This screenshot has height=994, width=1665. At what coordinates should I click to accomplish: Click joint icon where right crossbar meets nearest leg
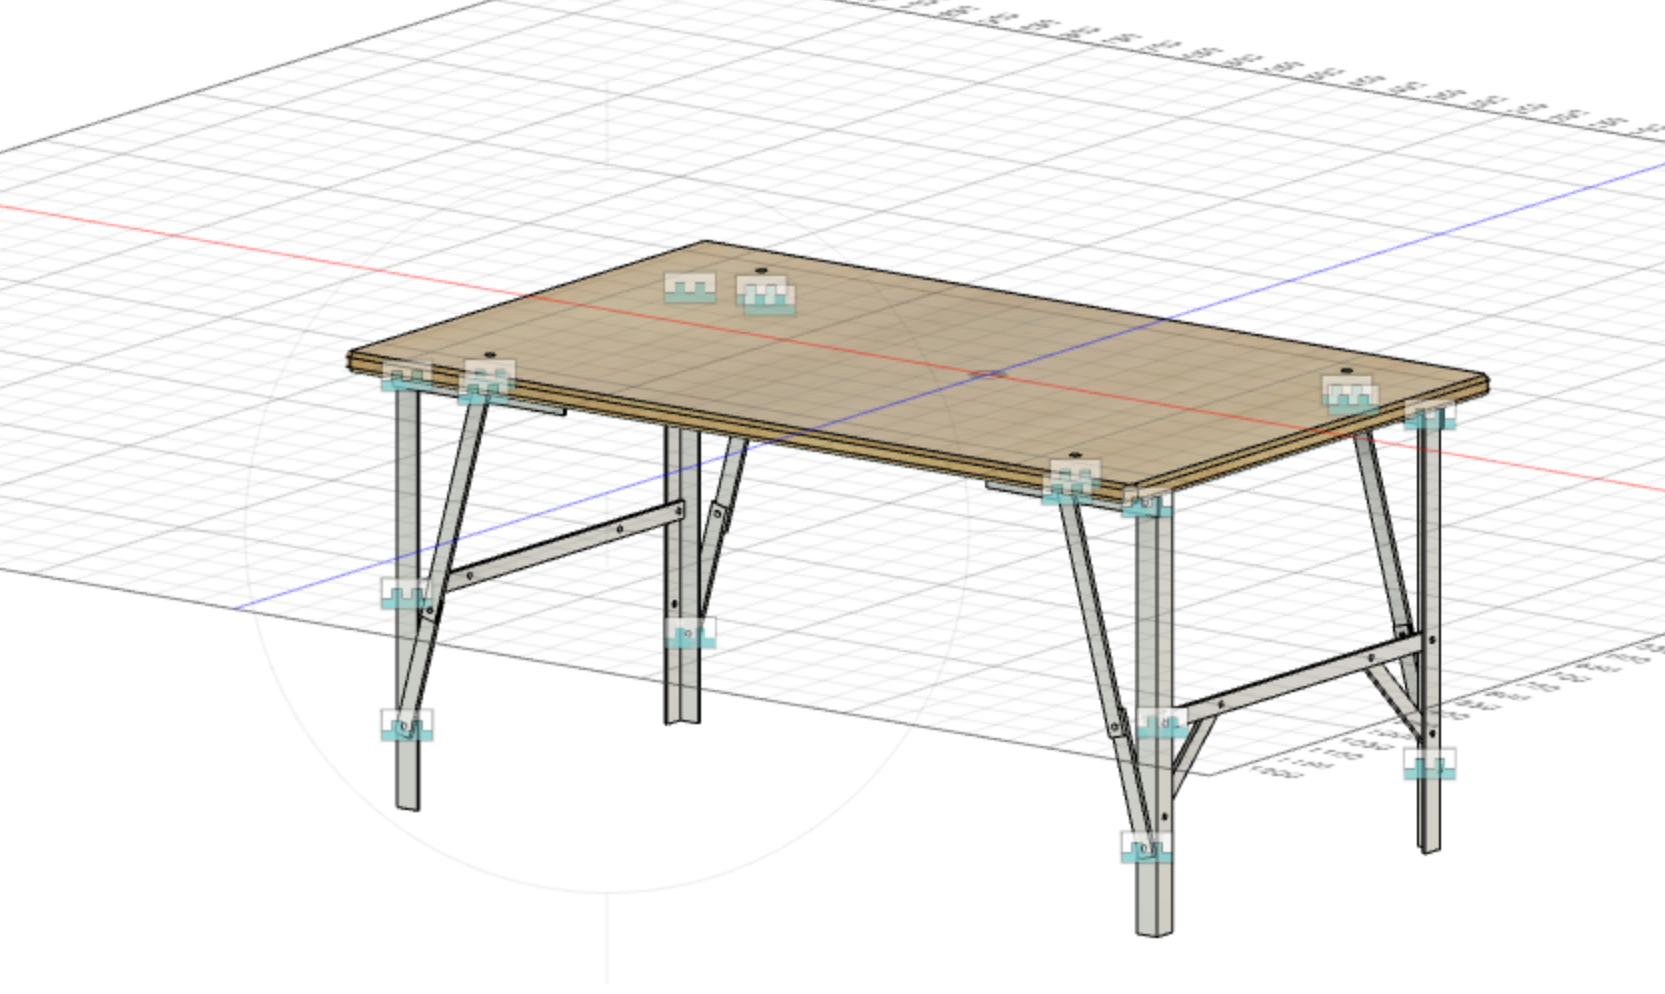[x=1161, y=722]
